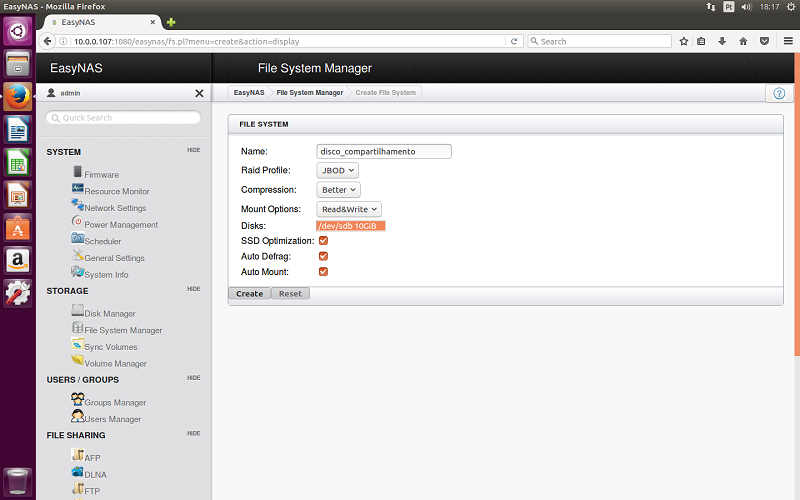Open Volume Manager page
This screenshot has width=800, height=500.
pyautogui.click(x=115, y=364)
